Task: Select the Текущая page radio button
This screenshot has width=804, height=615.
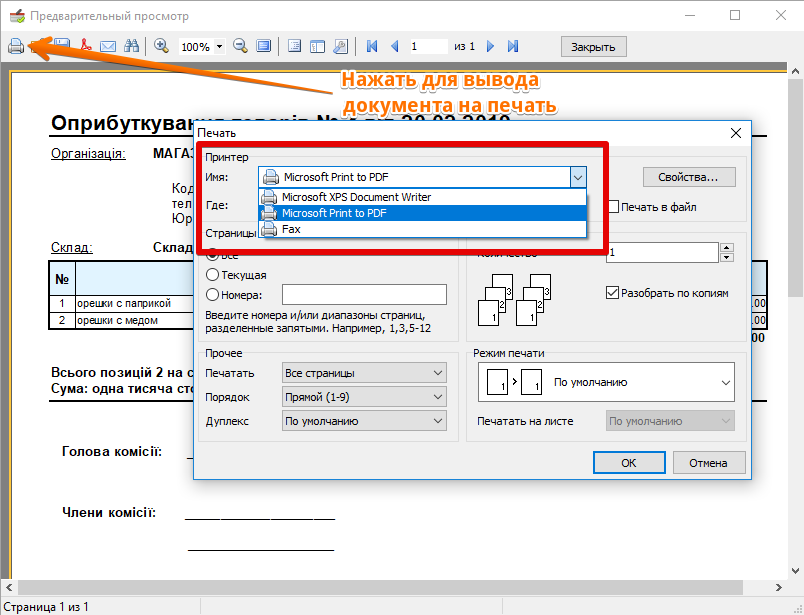Action: (212, 274)
